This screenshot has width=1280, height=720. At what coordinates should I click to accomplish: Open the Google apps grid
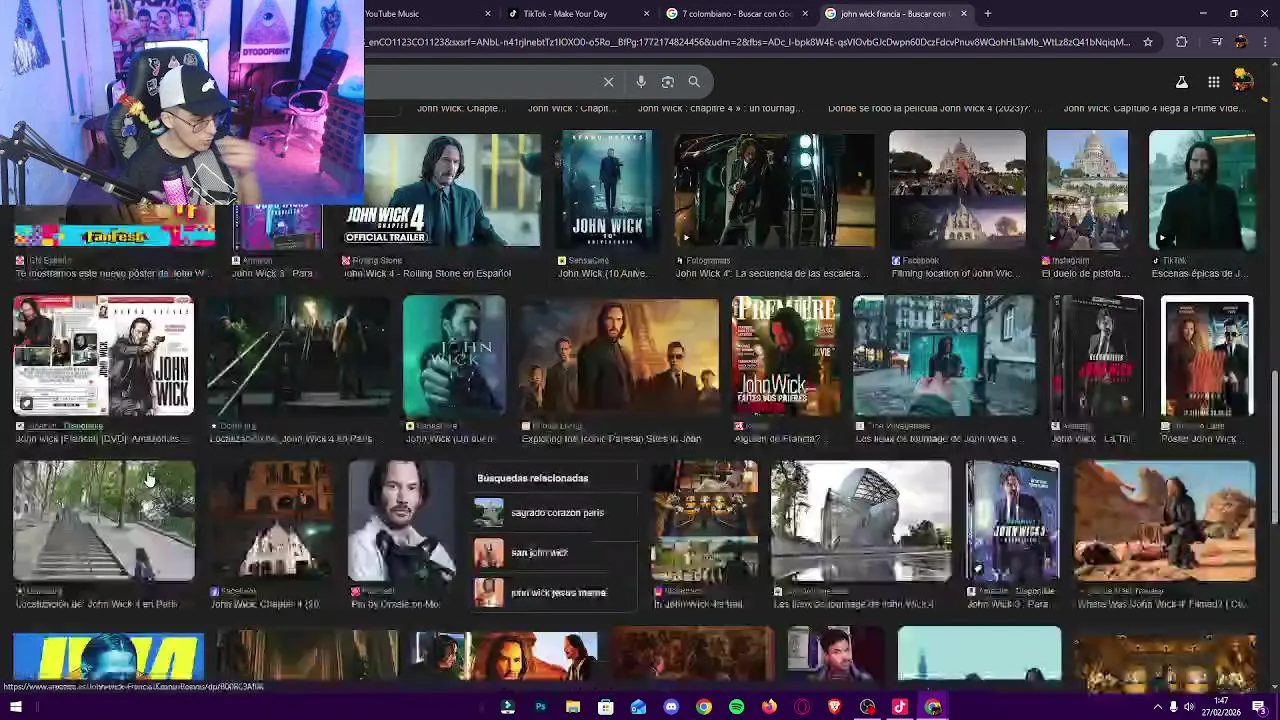(x=1213, y=82)
